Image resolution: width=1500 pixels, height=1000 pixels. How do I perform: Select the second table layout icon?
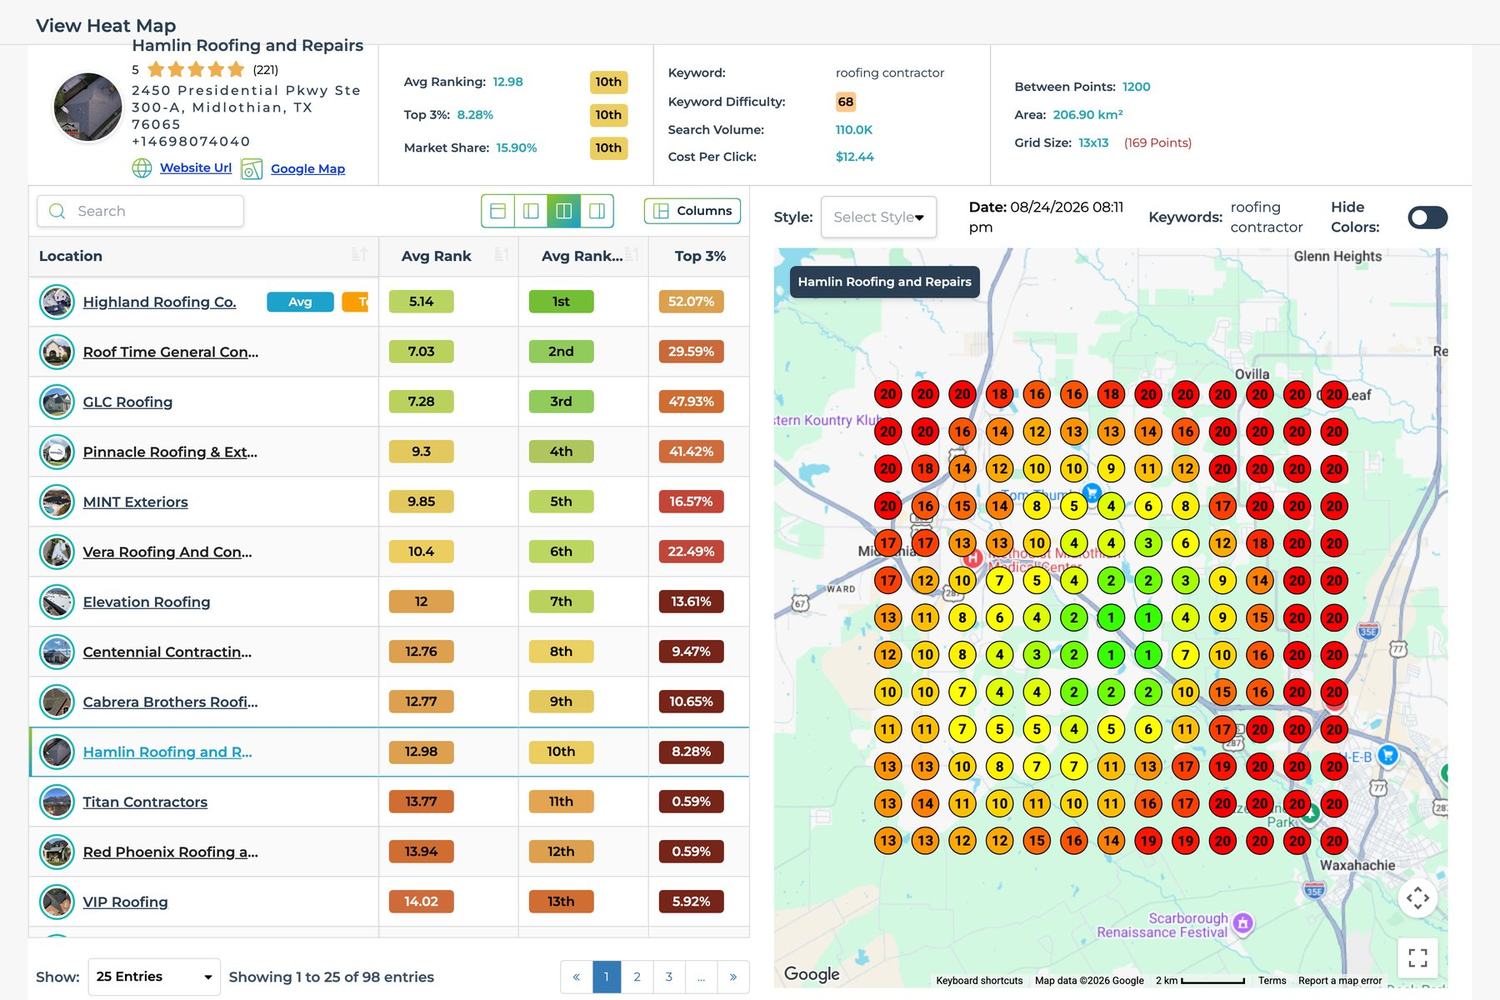point(531,211)
